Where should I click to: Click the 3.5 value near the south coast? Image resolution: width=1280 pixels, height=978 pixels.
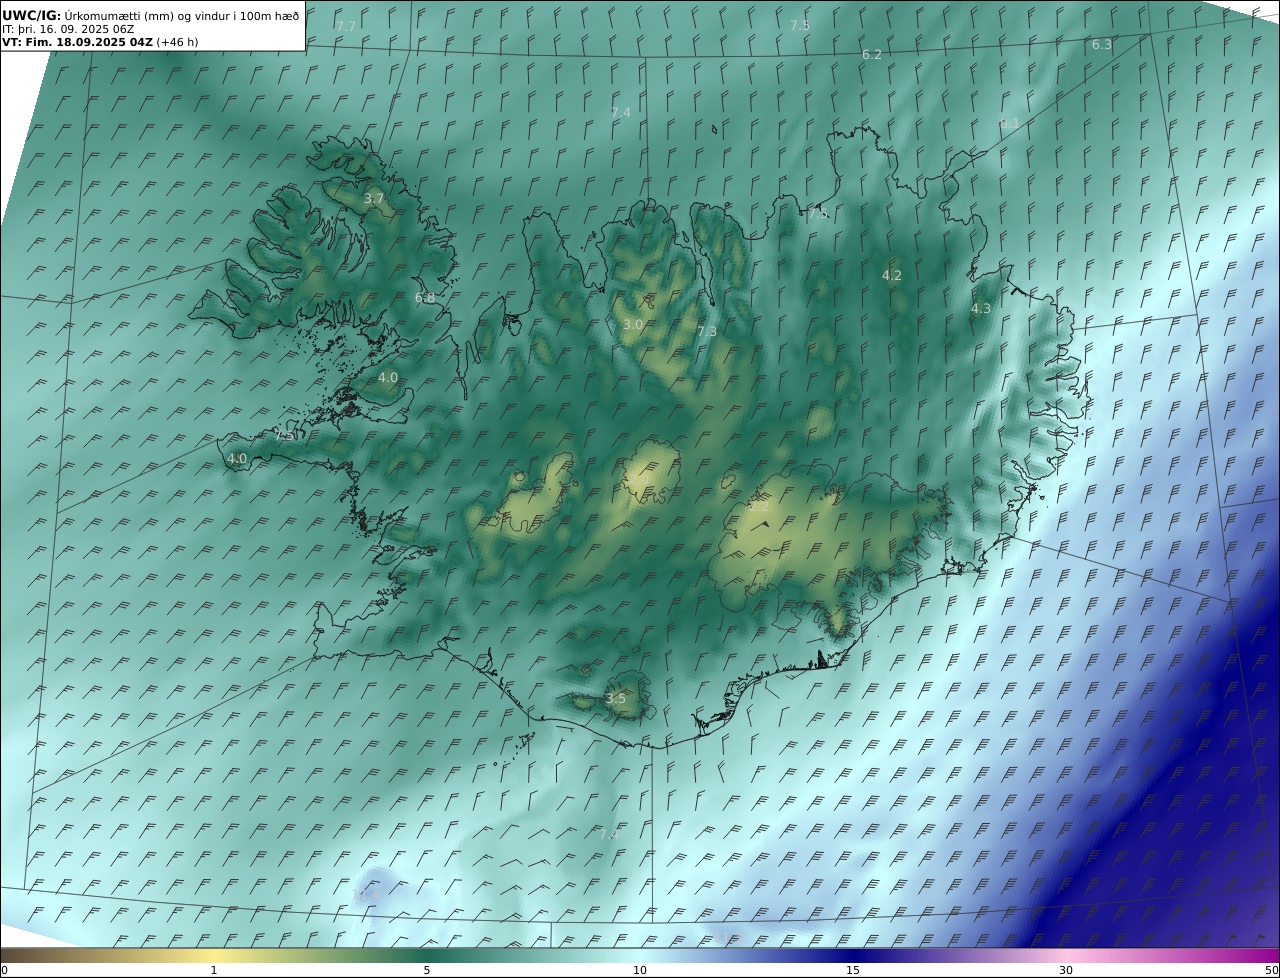[x=616, y=699]
